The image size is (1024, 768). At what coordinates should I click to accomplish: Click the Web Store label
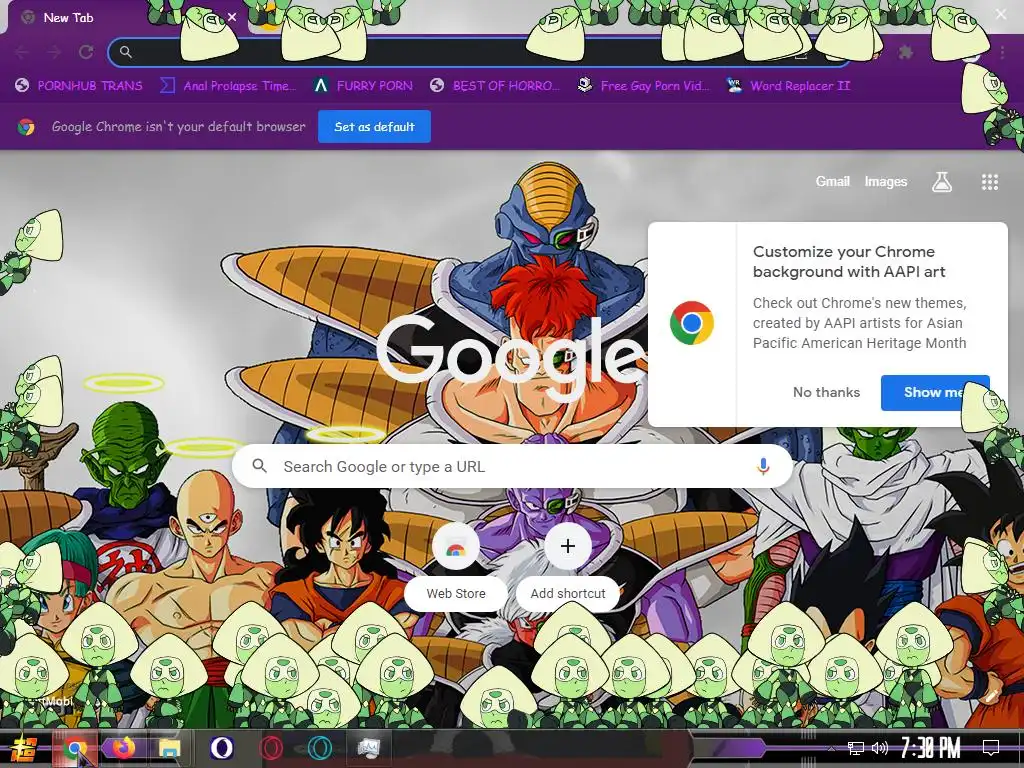coord(456,593)
